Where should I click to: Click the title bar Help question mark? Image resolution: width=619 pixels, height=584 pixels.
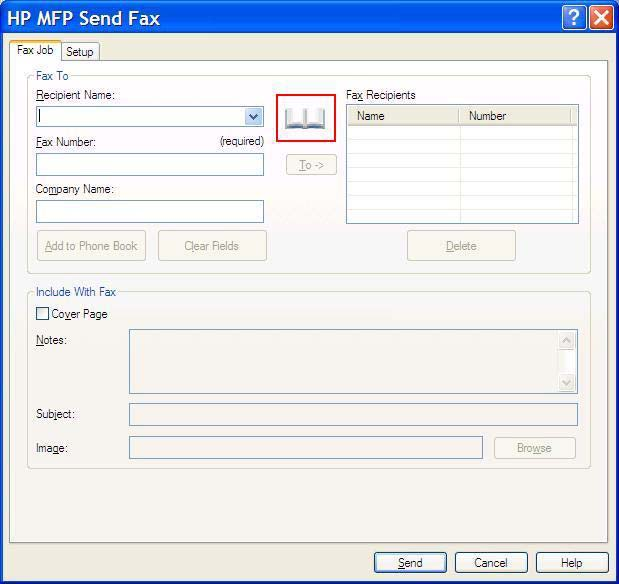(x=574, y=18)
